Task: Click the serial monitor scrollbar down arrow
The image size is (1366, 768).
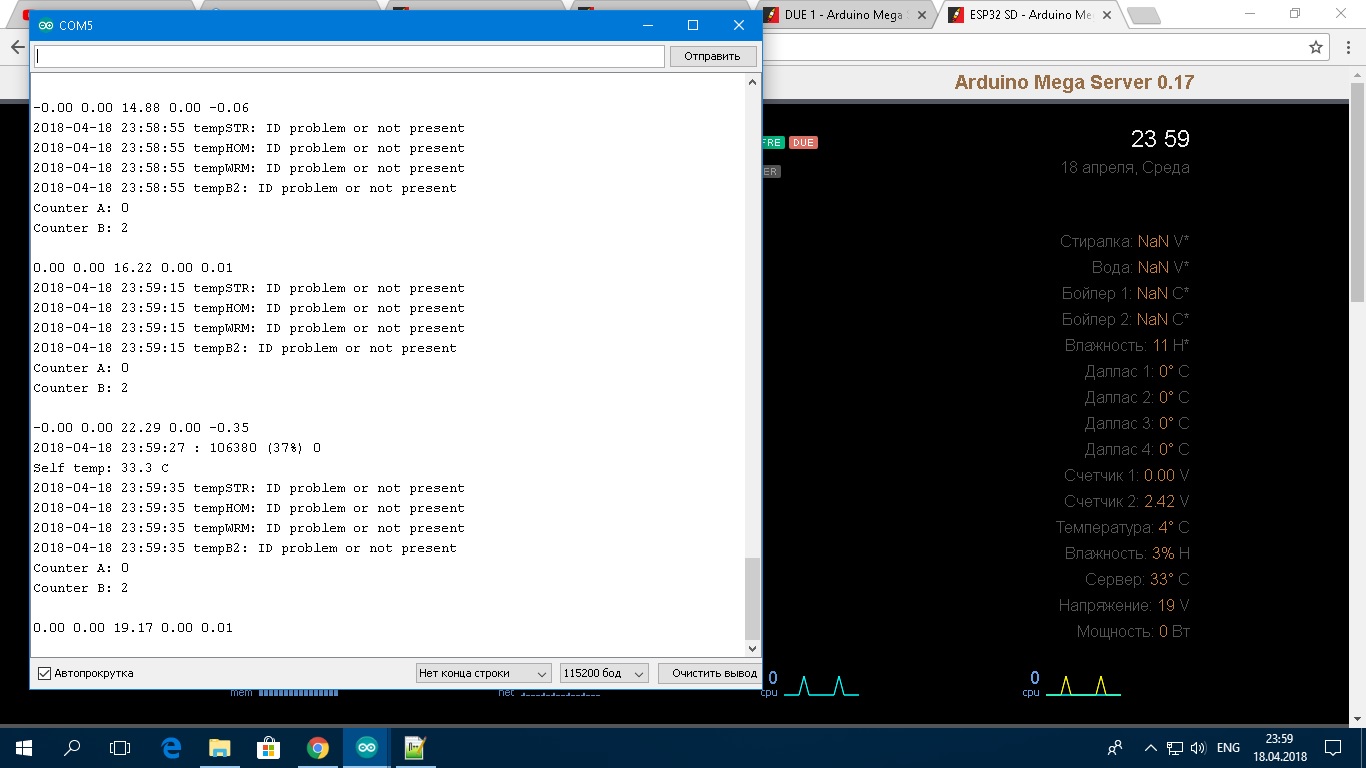Action: (x=753, y=650)
